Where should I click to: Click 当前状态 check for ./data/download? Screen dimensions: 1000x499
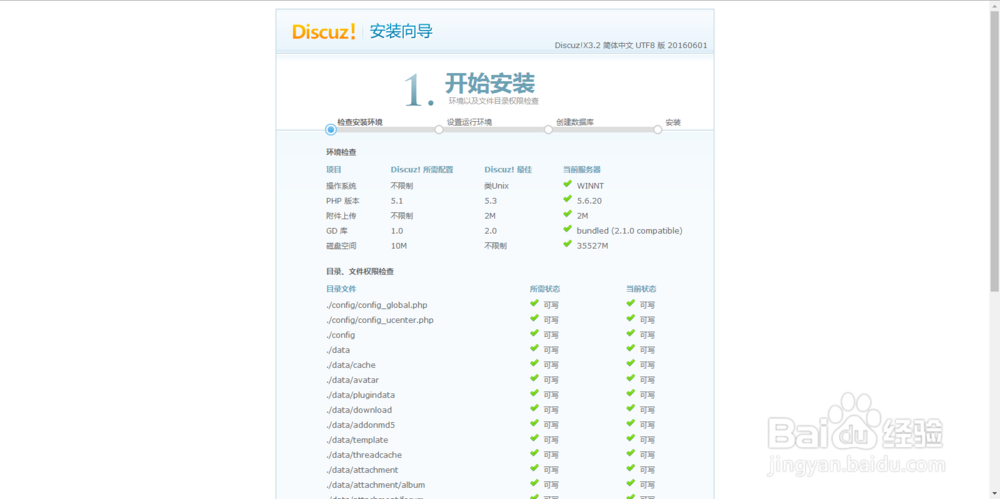tap(631, 408)
